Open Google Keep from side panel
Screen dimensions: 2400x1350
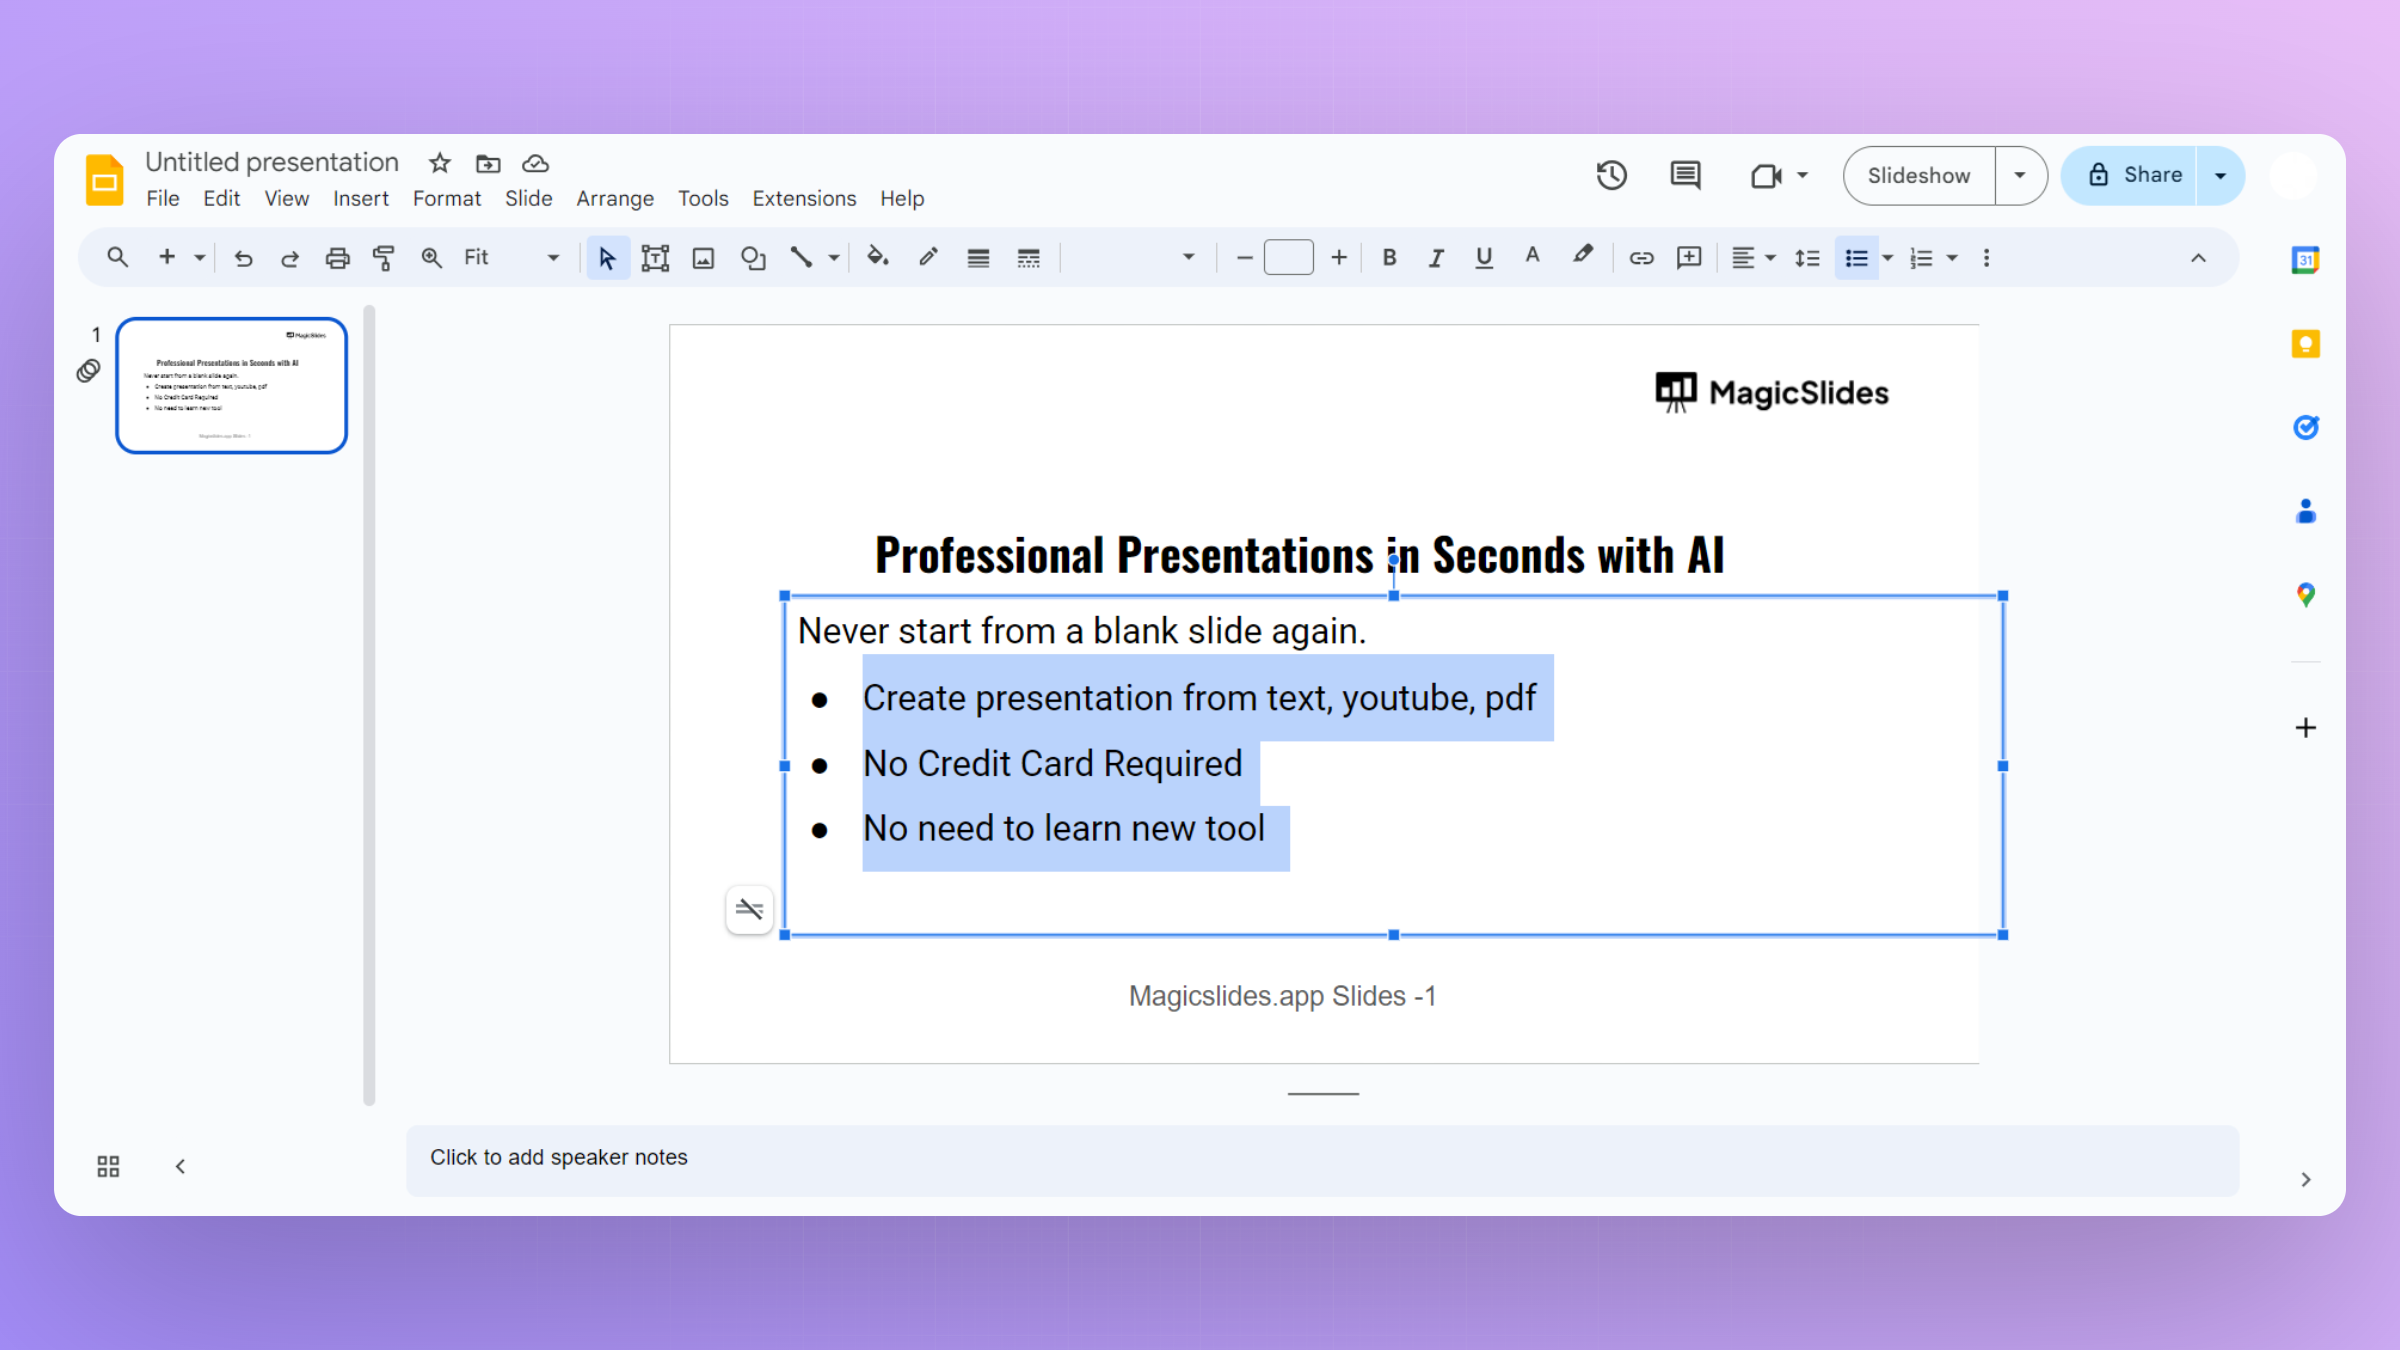coord(2305,344)
